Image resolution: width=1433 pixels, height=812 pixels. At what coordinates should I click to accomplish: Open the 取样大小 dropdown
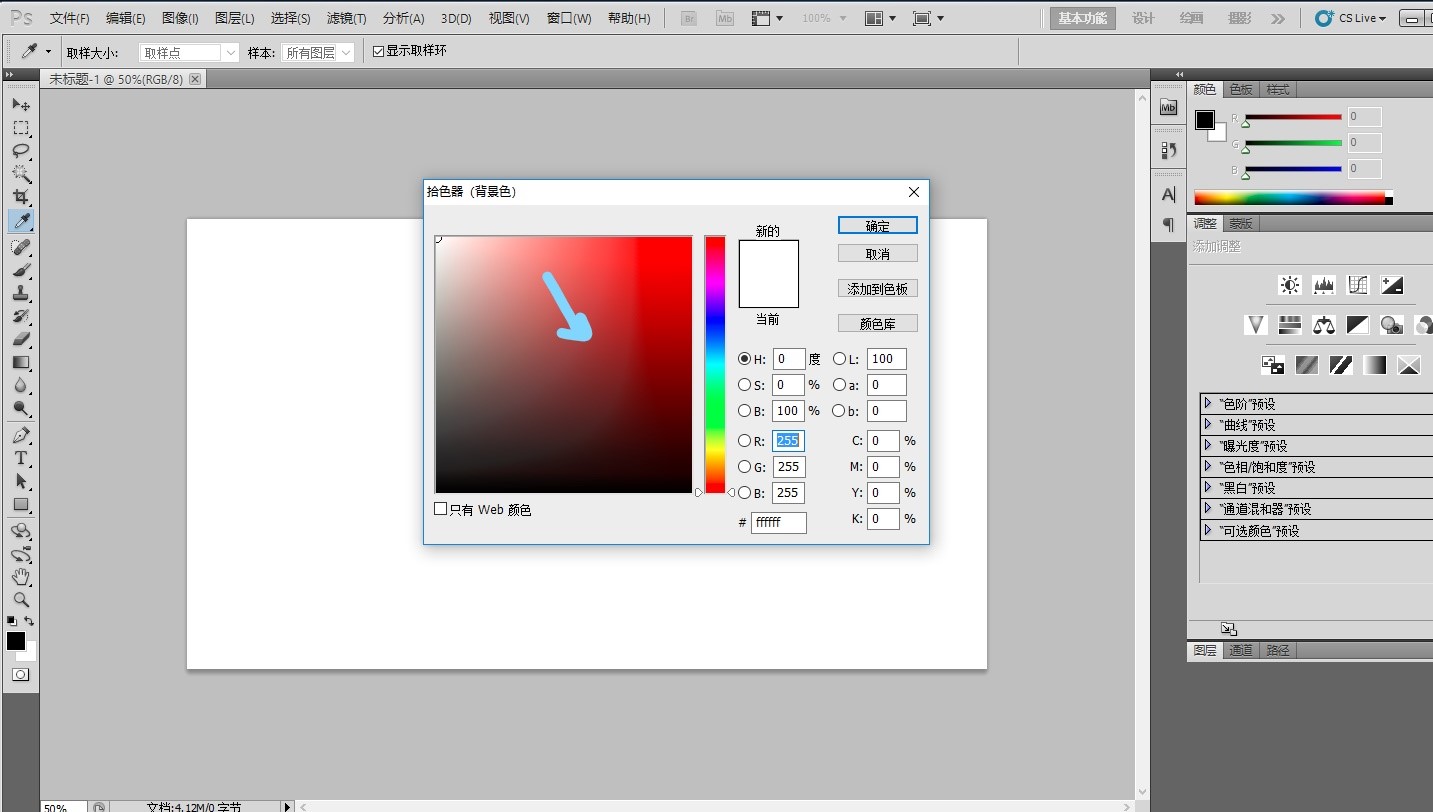tap(189, 53)
